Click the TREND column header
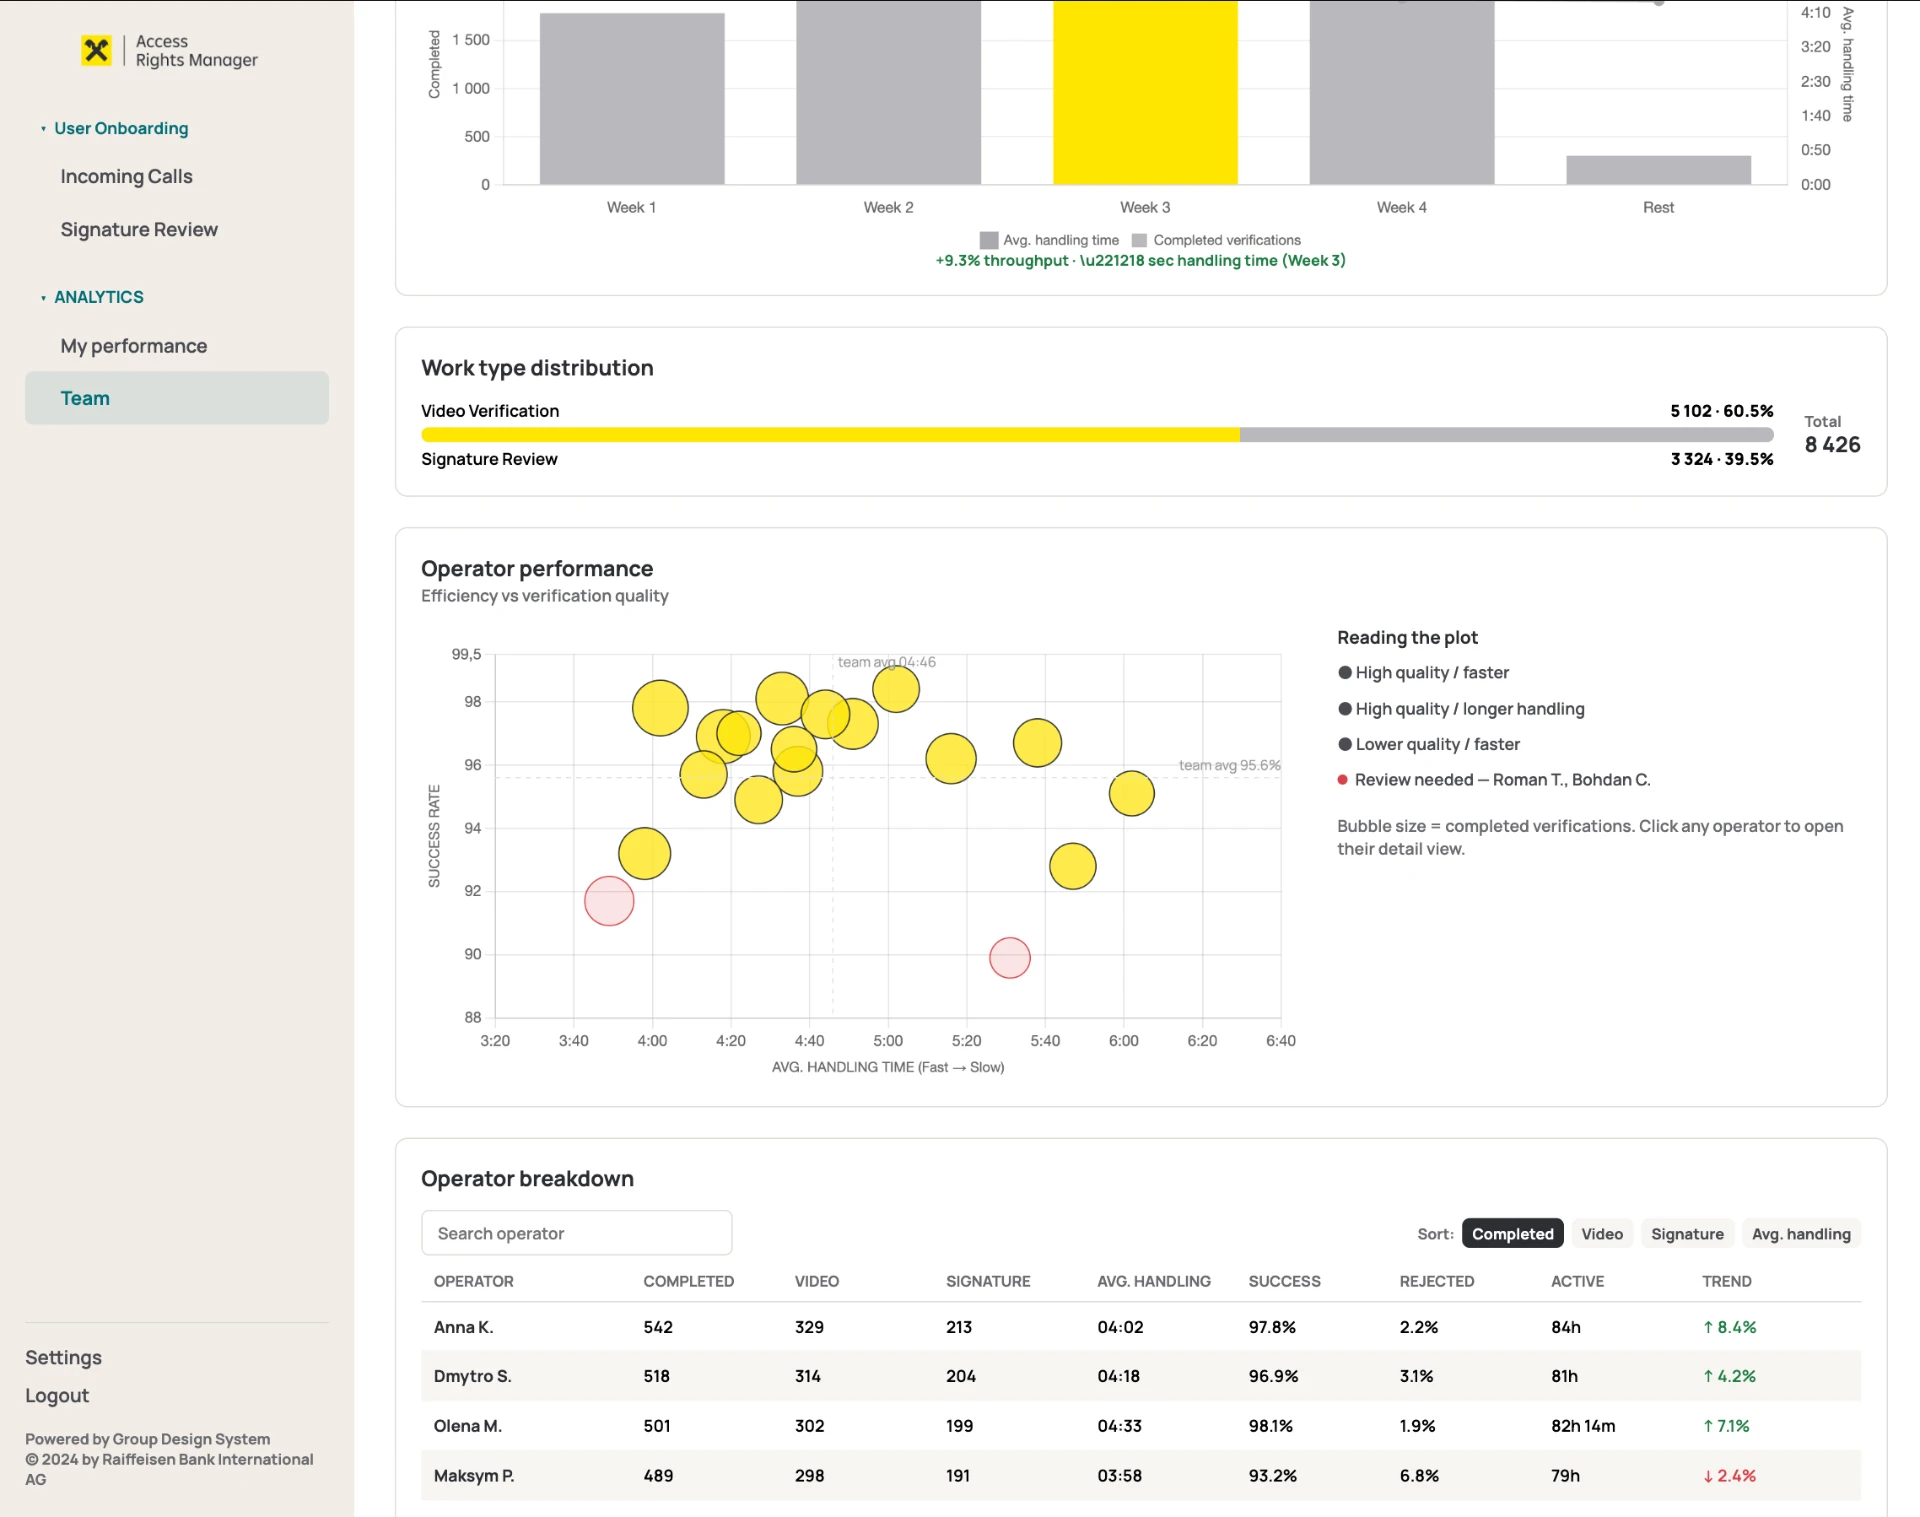The height and width of the screenshot is (1517, 1920). click(1727, 1281)
